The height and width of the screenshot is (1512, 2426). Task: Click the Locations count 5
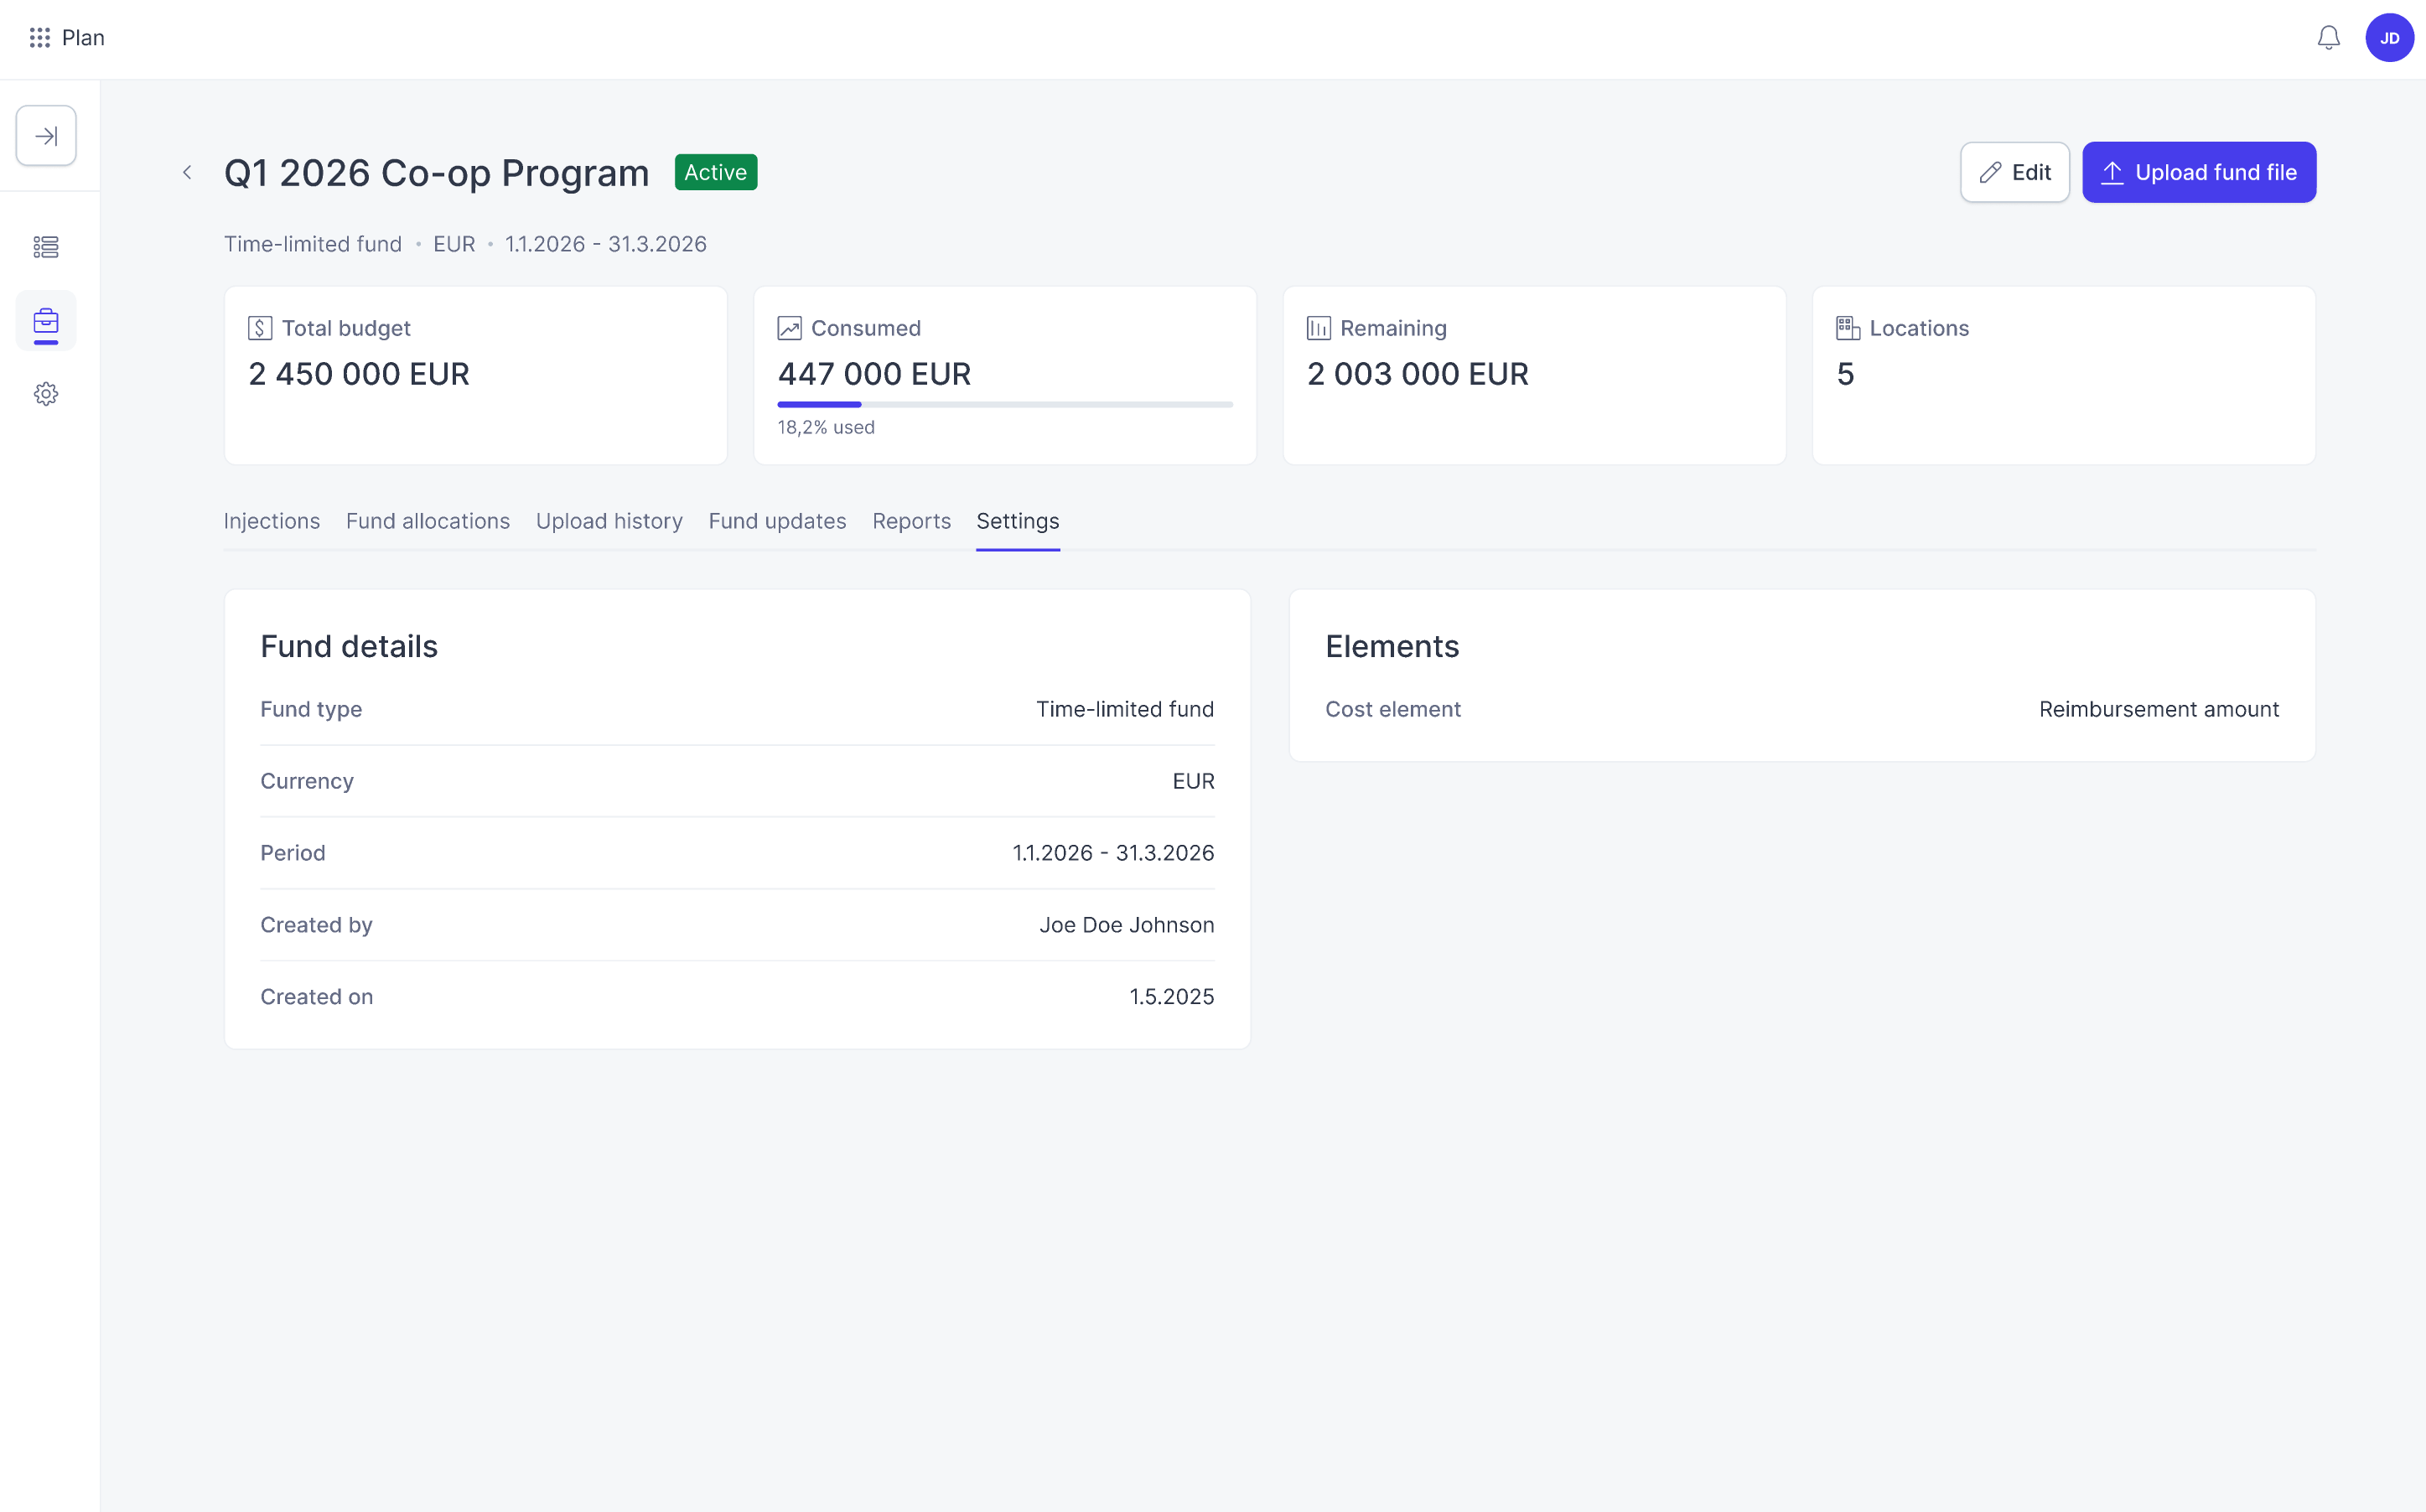[1845, 374]
